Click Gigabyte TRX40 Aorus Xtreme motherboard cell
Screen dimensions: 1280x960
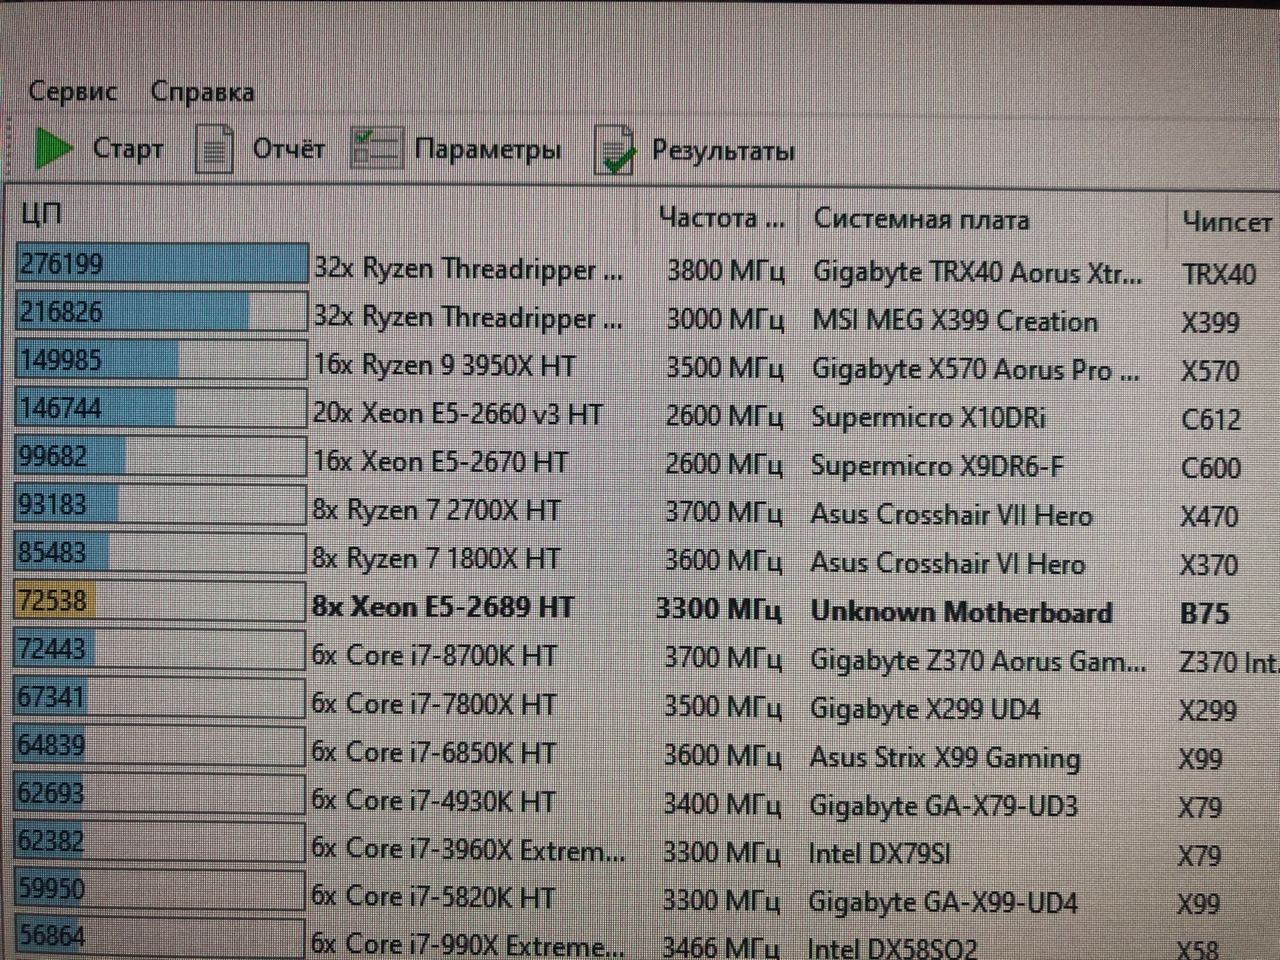pos(977,272)
